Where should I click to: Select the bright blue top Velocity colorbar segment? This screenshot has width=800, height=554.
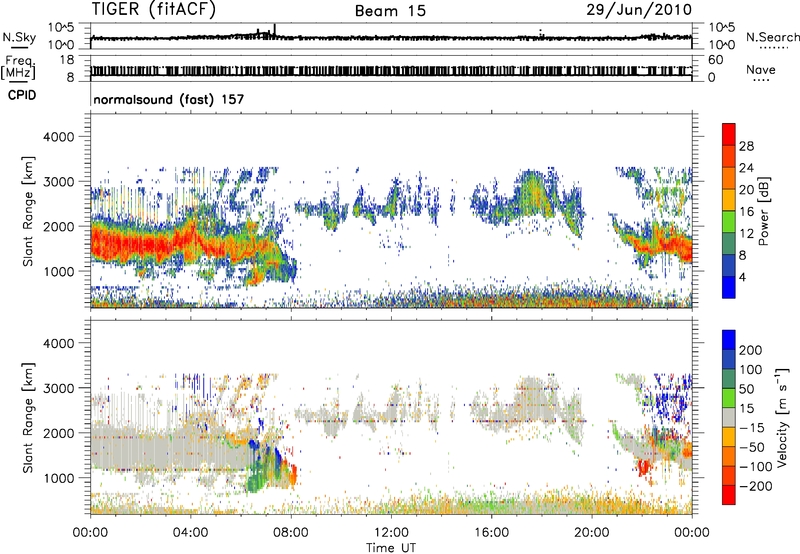(729, 340)
